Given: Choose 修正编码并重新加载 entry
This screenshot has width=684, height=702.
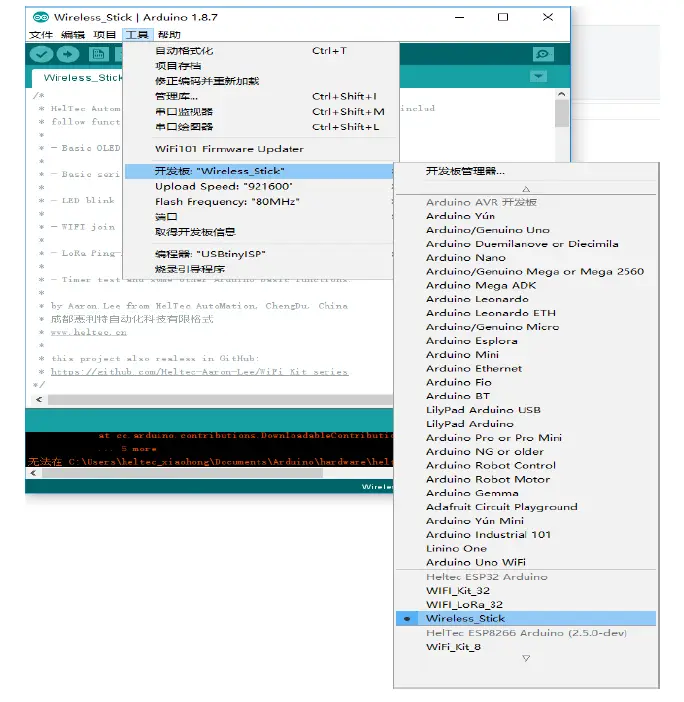Looking at the screenshot, I should 259,81.
